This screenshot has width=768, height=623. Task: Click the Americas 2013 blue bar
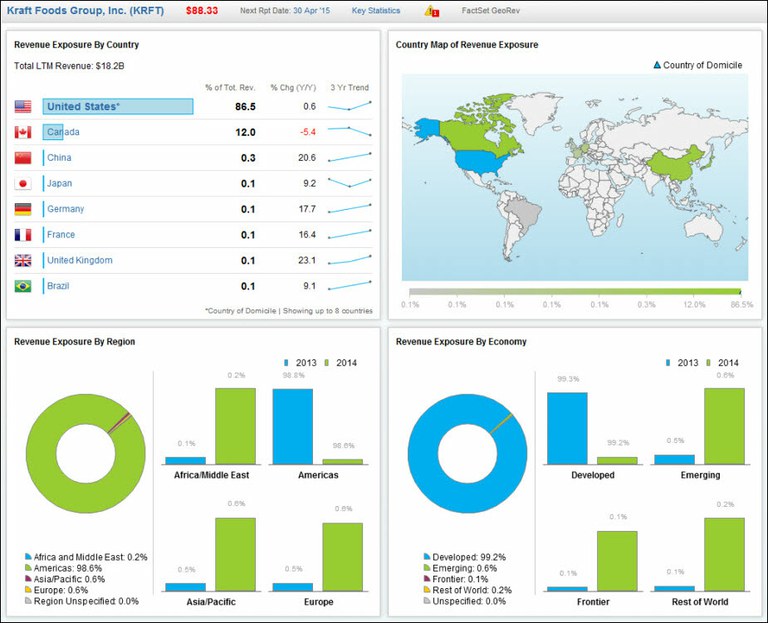click(292, 427)
